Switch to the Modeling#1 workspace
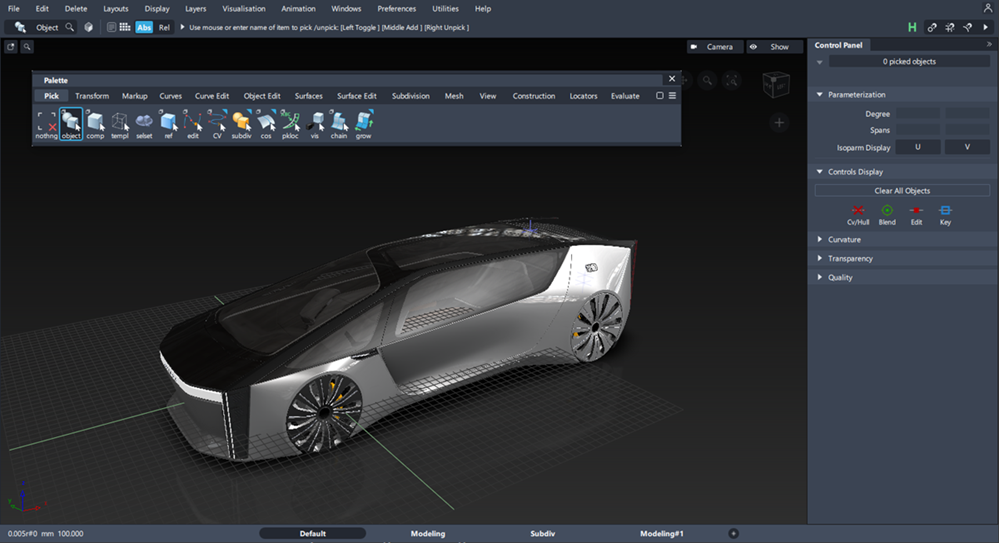Screen dimensions: 999x543 (x=661, y=533)
